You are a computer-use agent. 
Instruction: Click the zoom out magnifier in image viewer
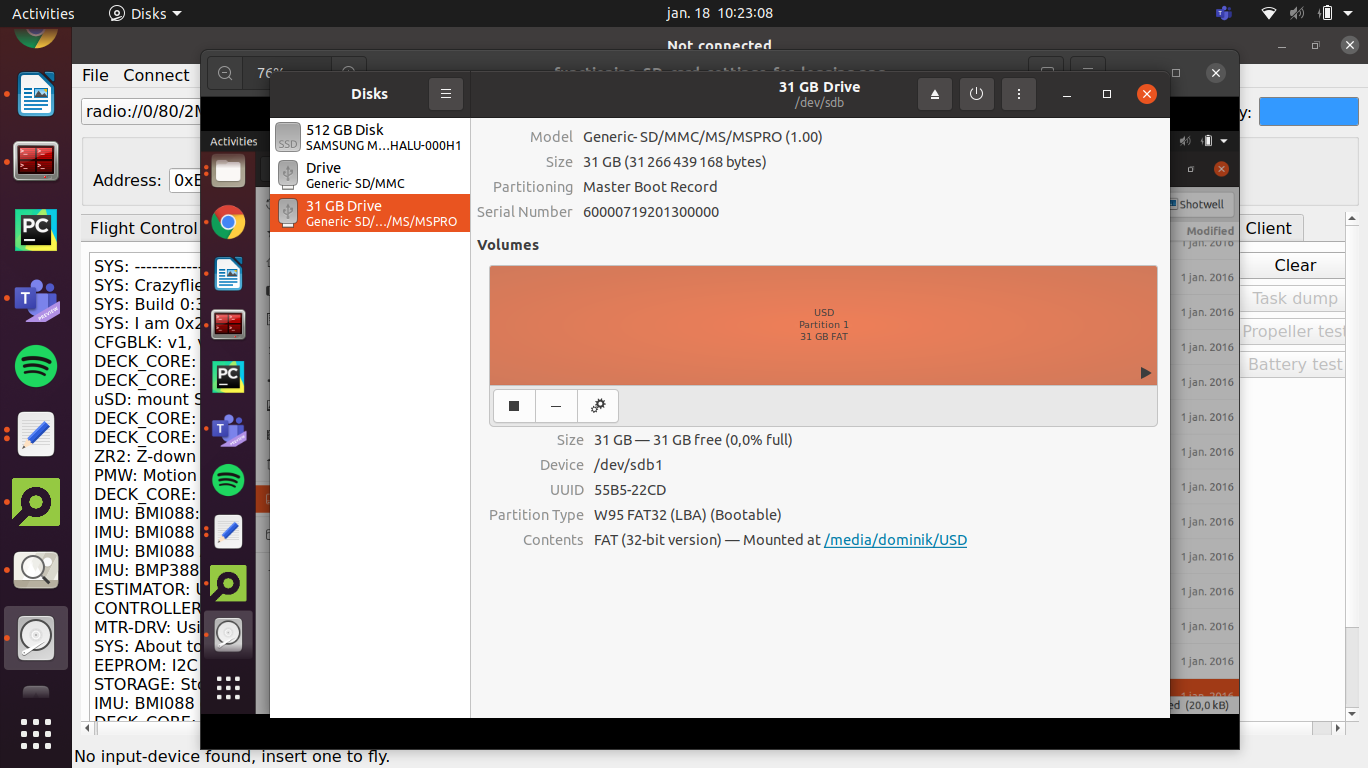pyautogui.click(x=225, y=73)
